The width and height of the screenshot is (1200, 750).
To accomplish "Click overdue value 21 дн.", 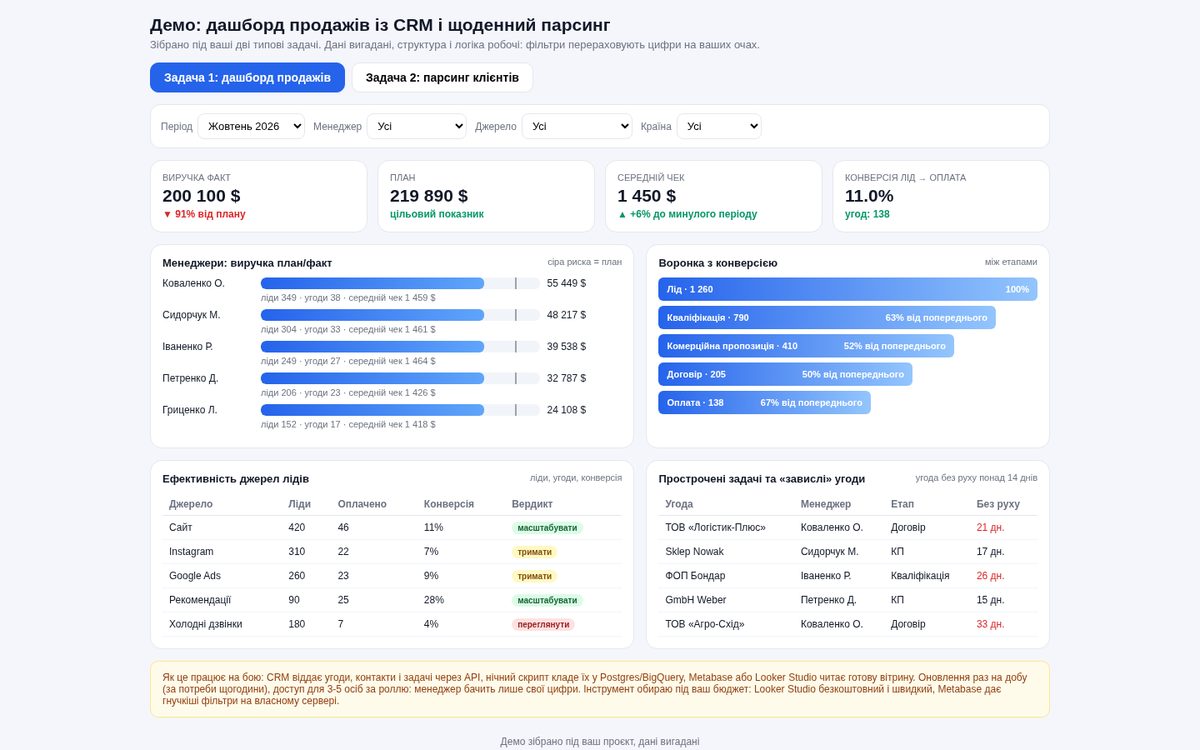I will point(991,527).
